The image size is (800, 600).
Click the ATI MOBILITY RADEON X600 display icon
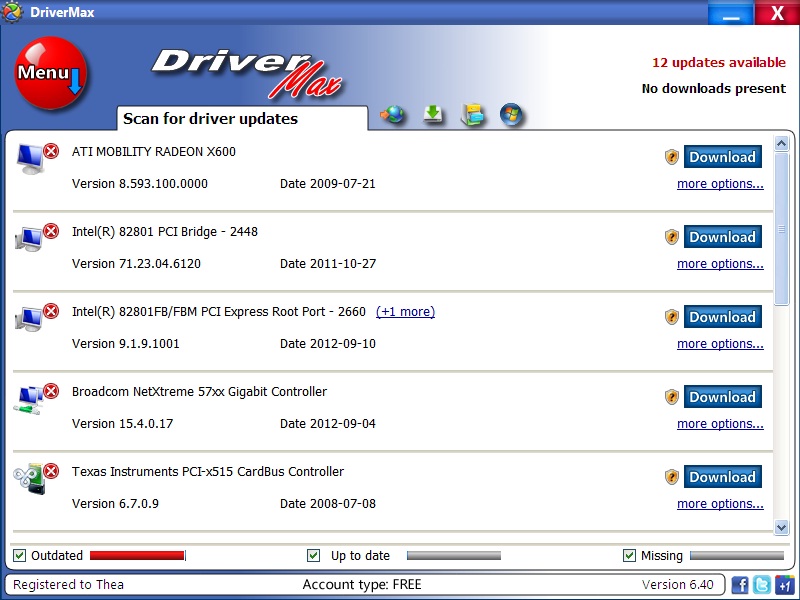30,159
